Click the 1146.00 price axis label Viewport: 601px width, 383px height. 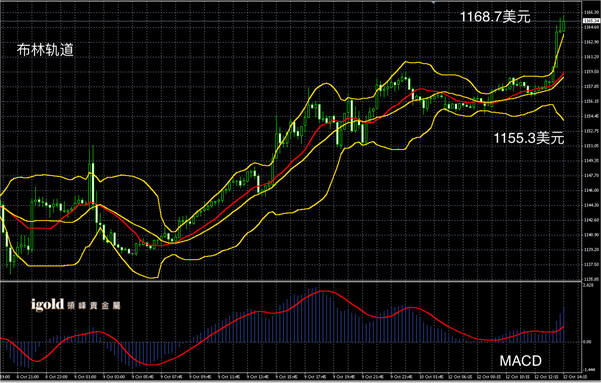(591, 191)
